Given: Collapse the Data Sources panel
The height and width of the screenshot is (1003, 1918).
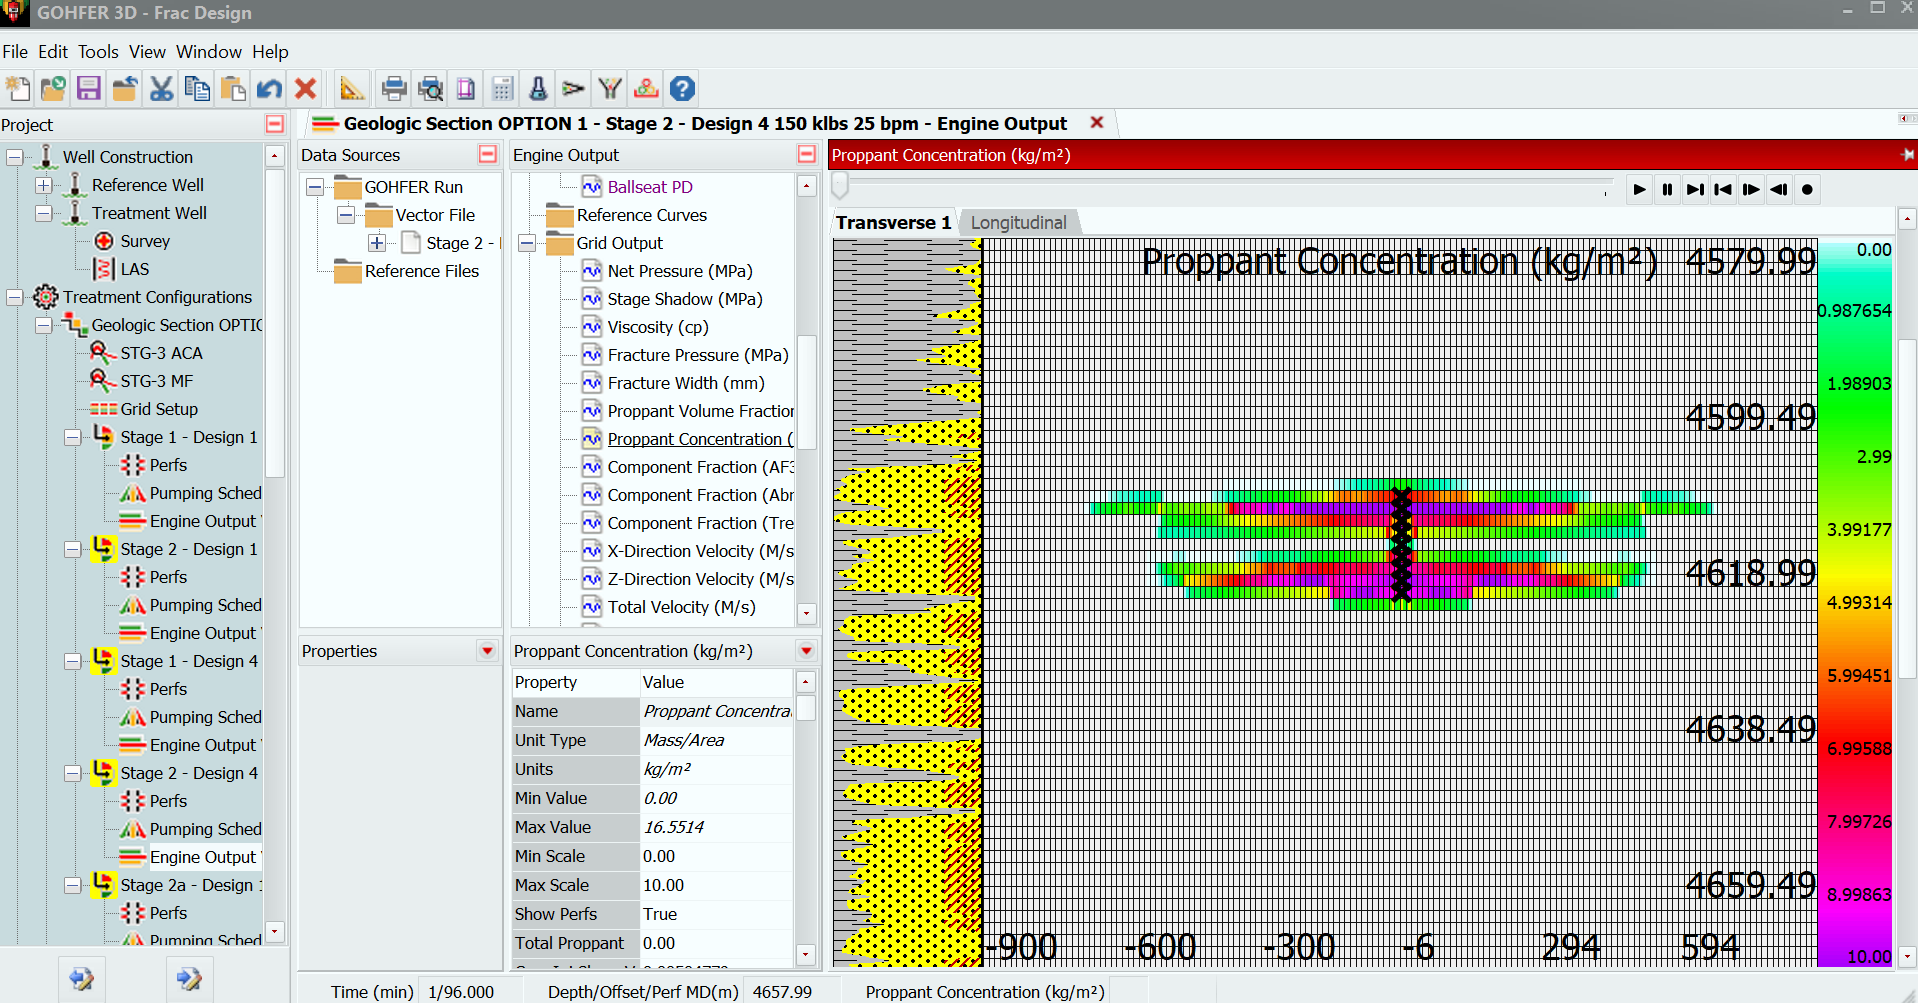Looking at the screenshot, I should pyautogui.click(x=488, y=154).
